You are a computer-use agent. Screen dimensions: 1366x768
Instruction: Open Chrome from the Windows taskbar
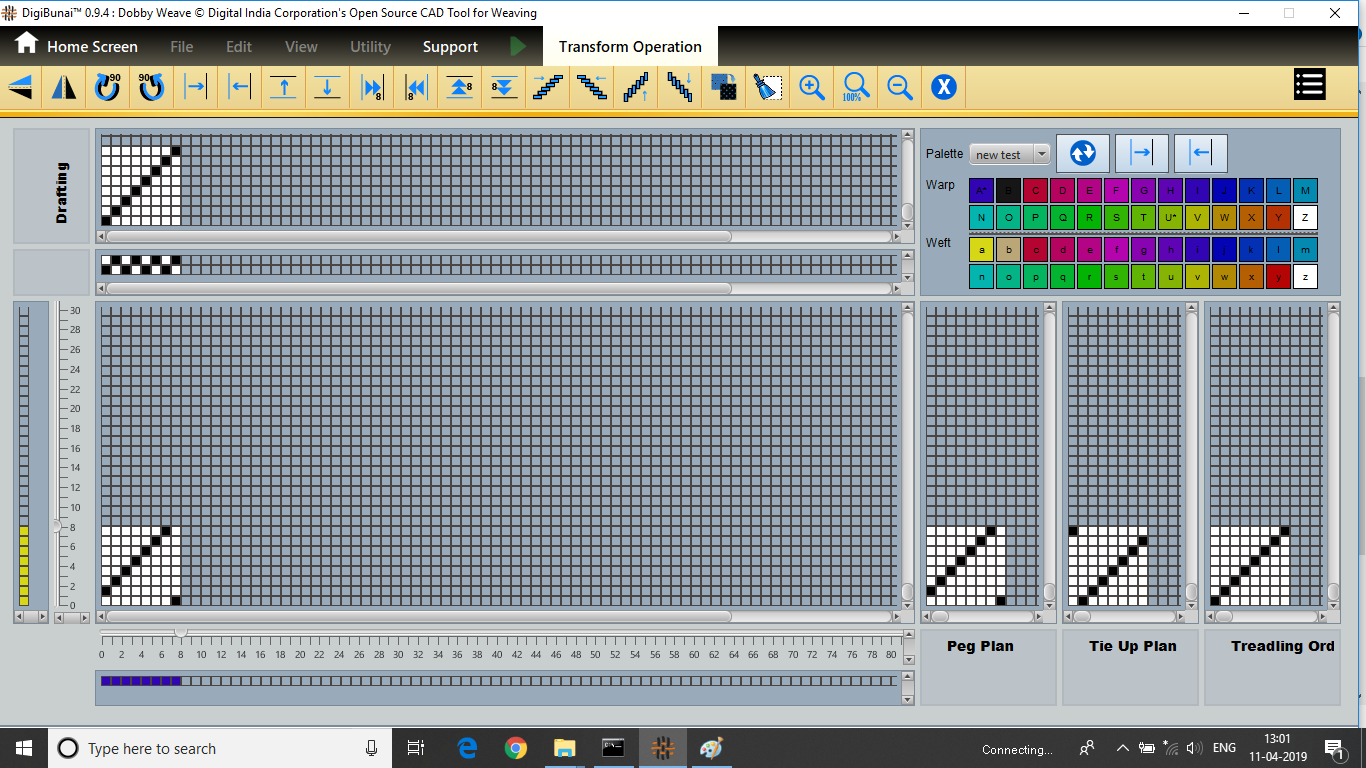coord(516,748)
